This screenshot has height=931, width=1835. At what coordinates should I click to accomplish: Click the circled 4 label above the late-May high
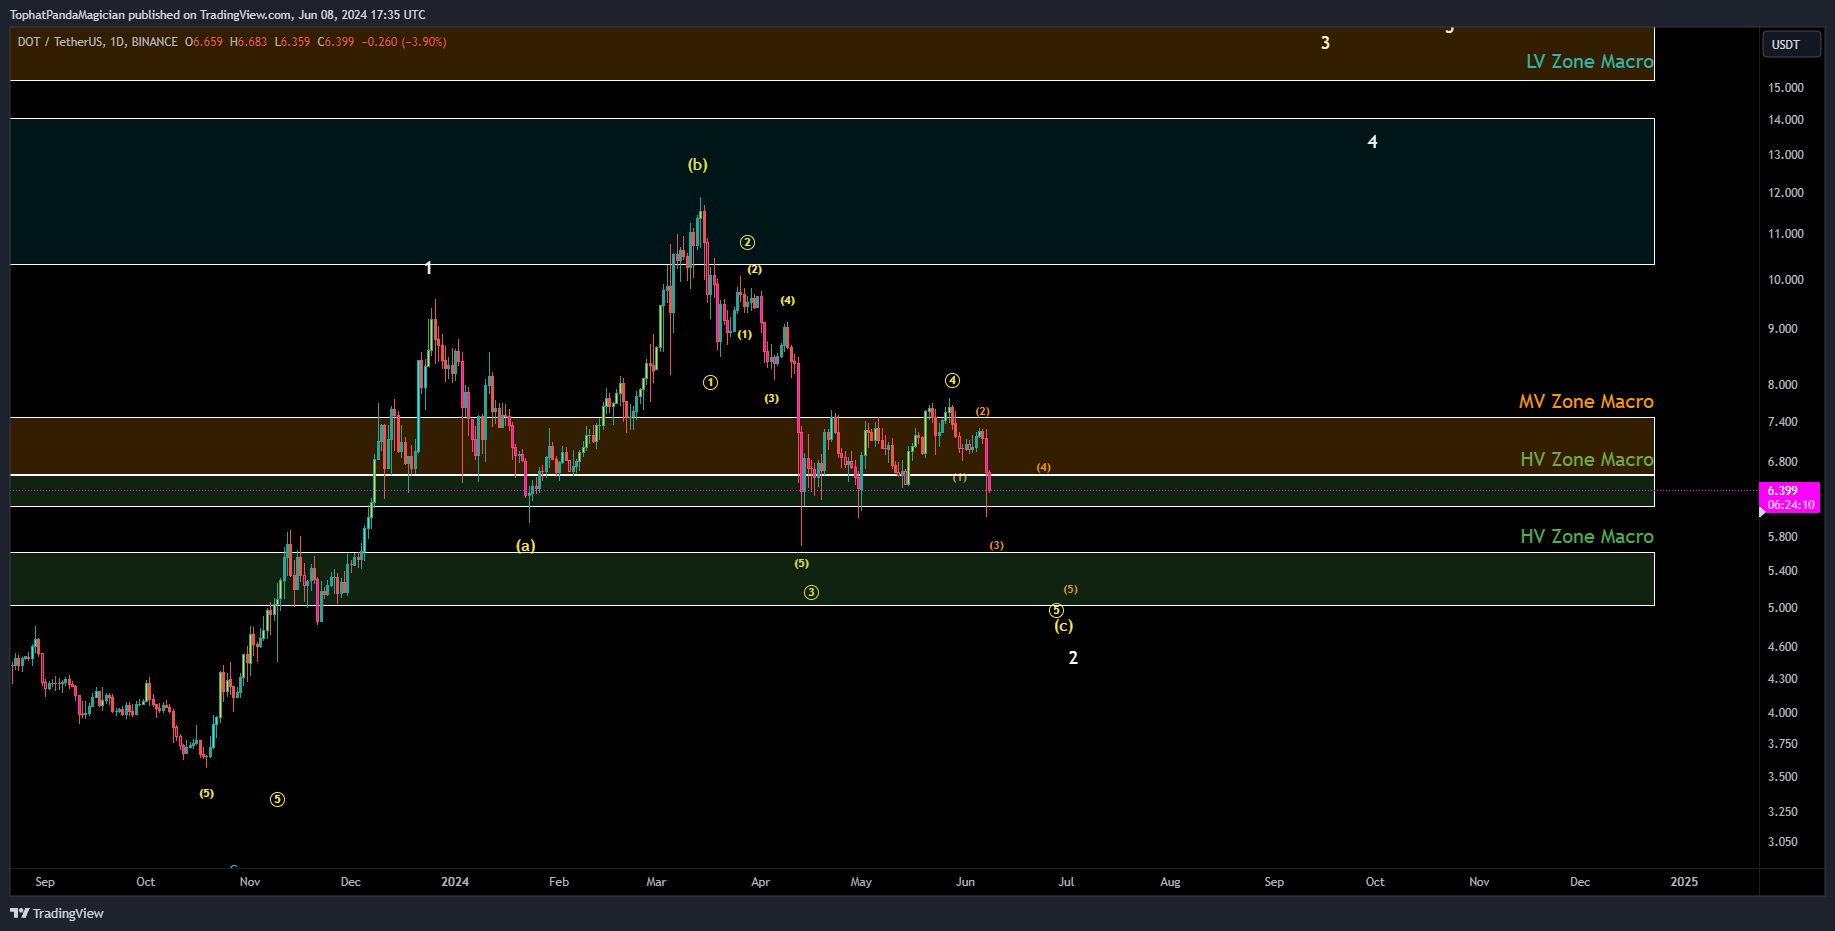pyautogui.click(x=952, y=381)
